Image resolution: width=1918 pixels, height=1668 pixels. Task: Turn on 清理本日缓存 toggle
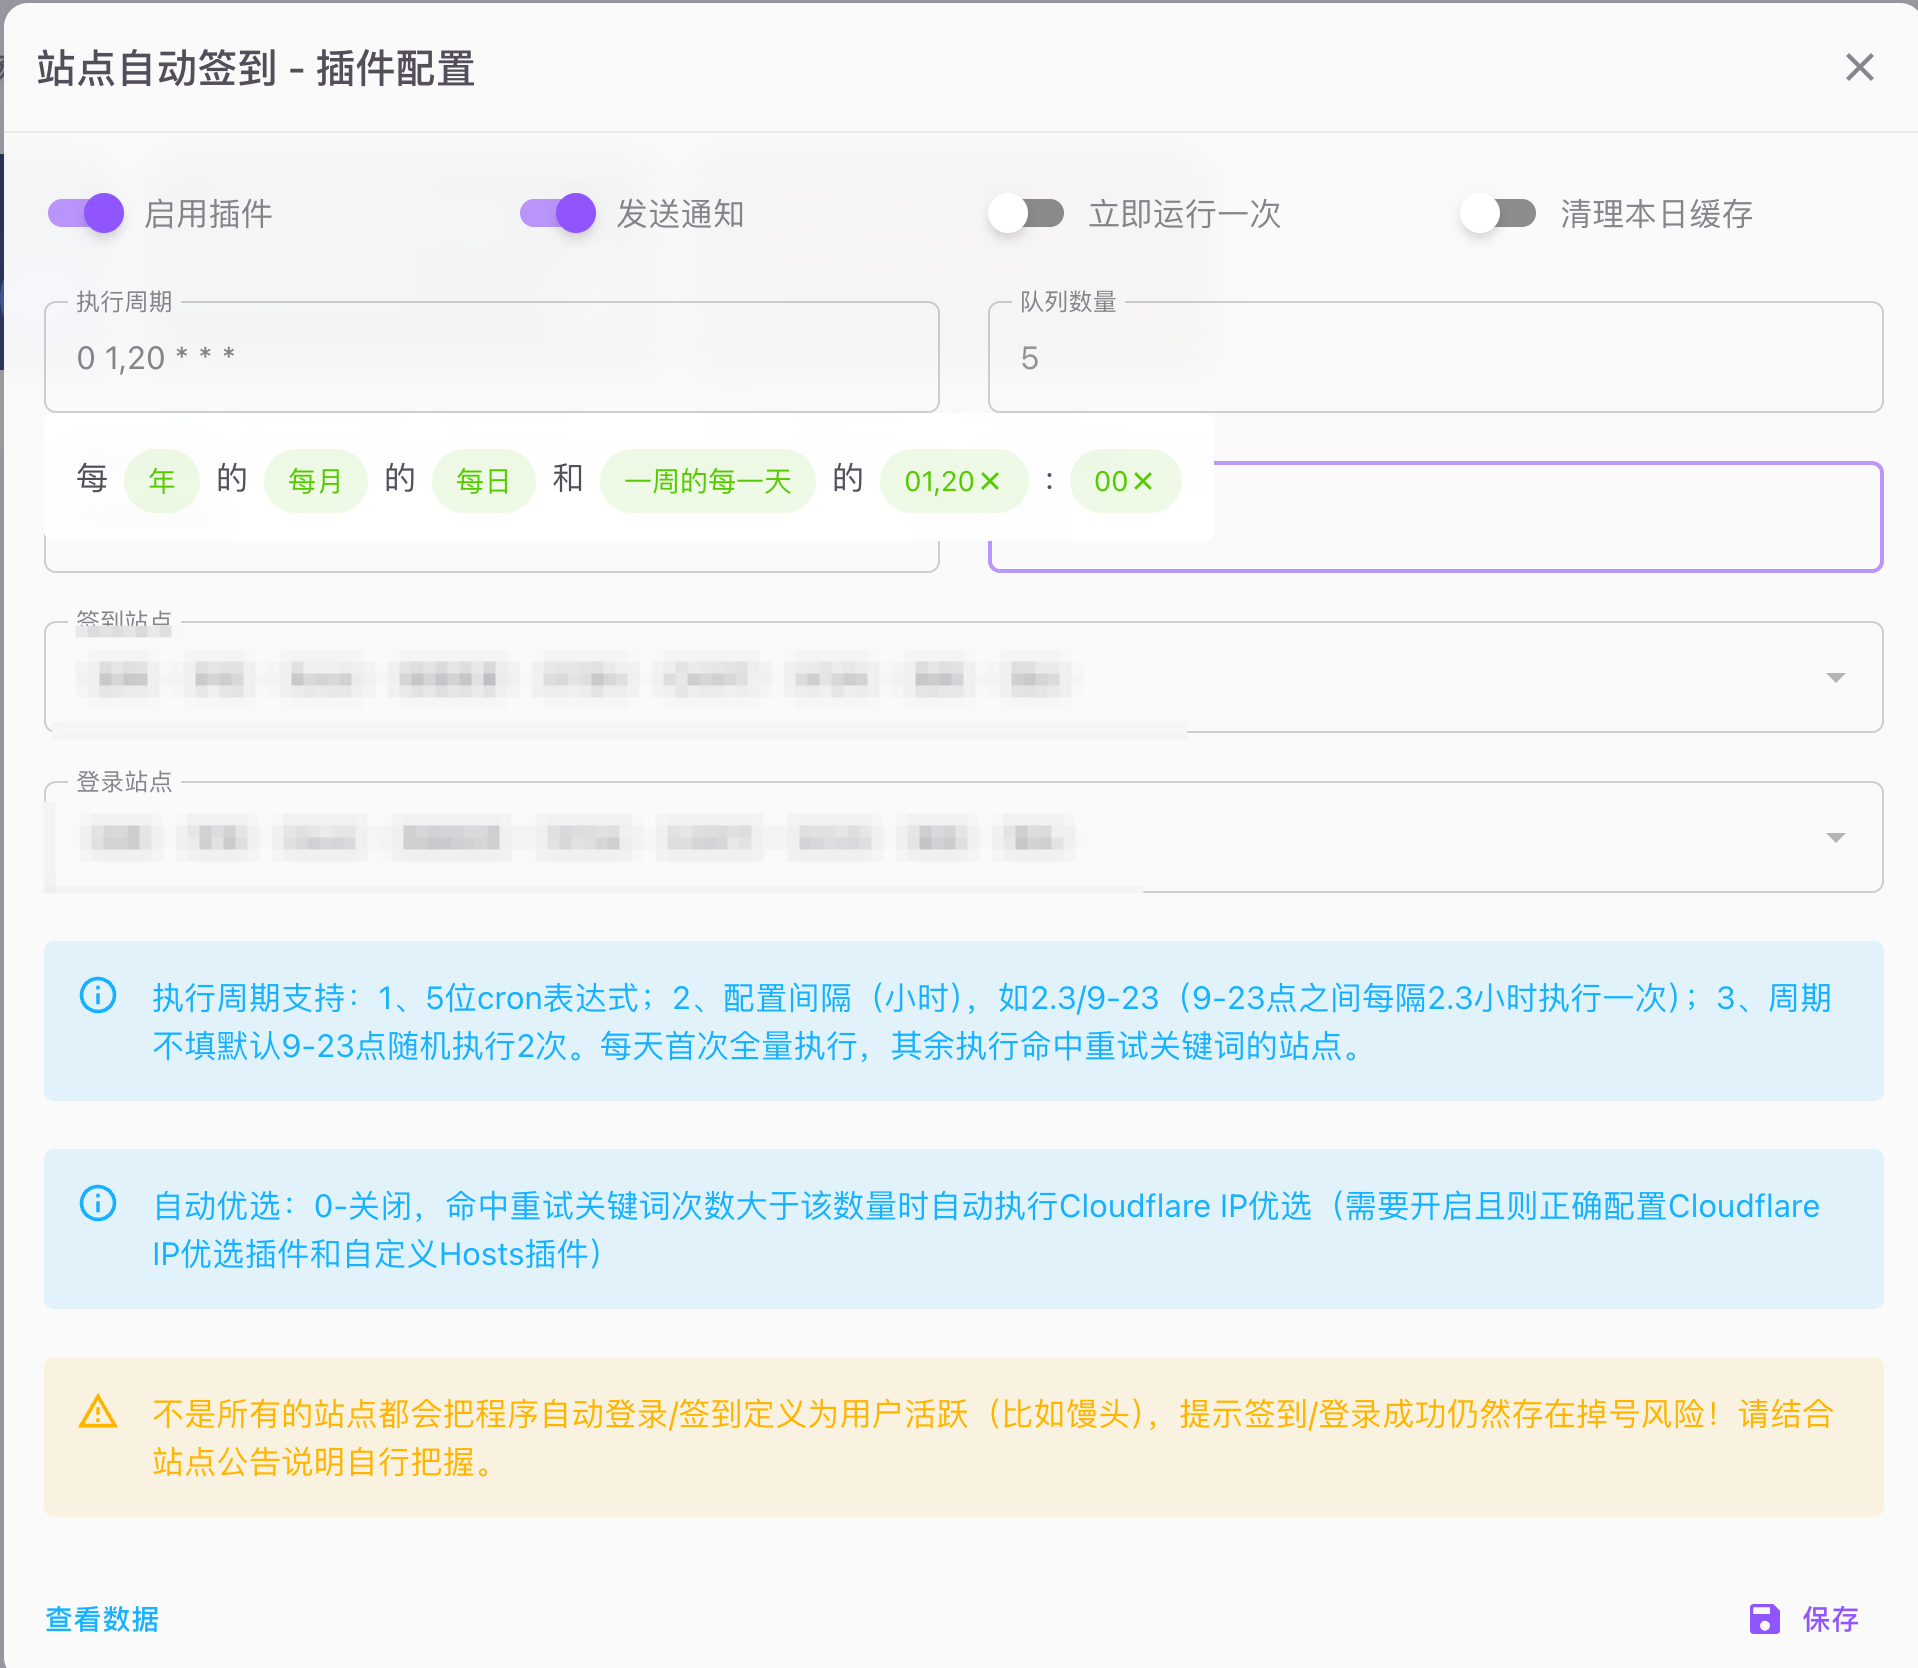click(1498, 213)
